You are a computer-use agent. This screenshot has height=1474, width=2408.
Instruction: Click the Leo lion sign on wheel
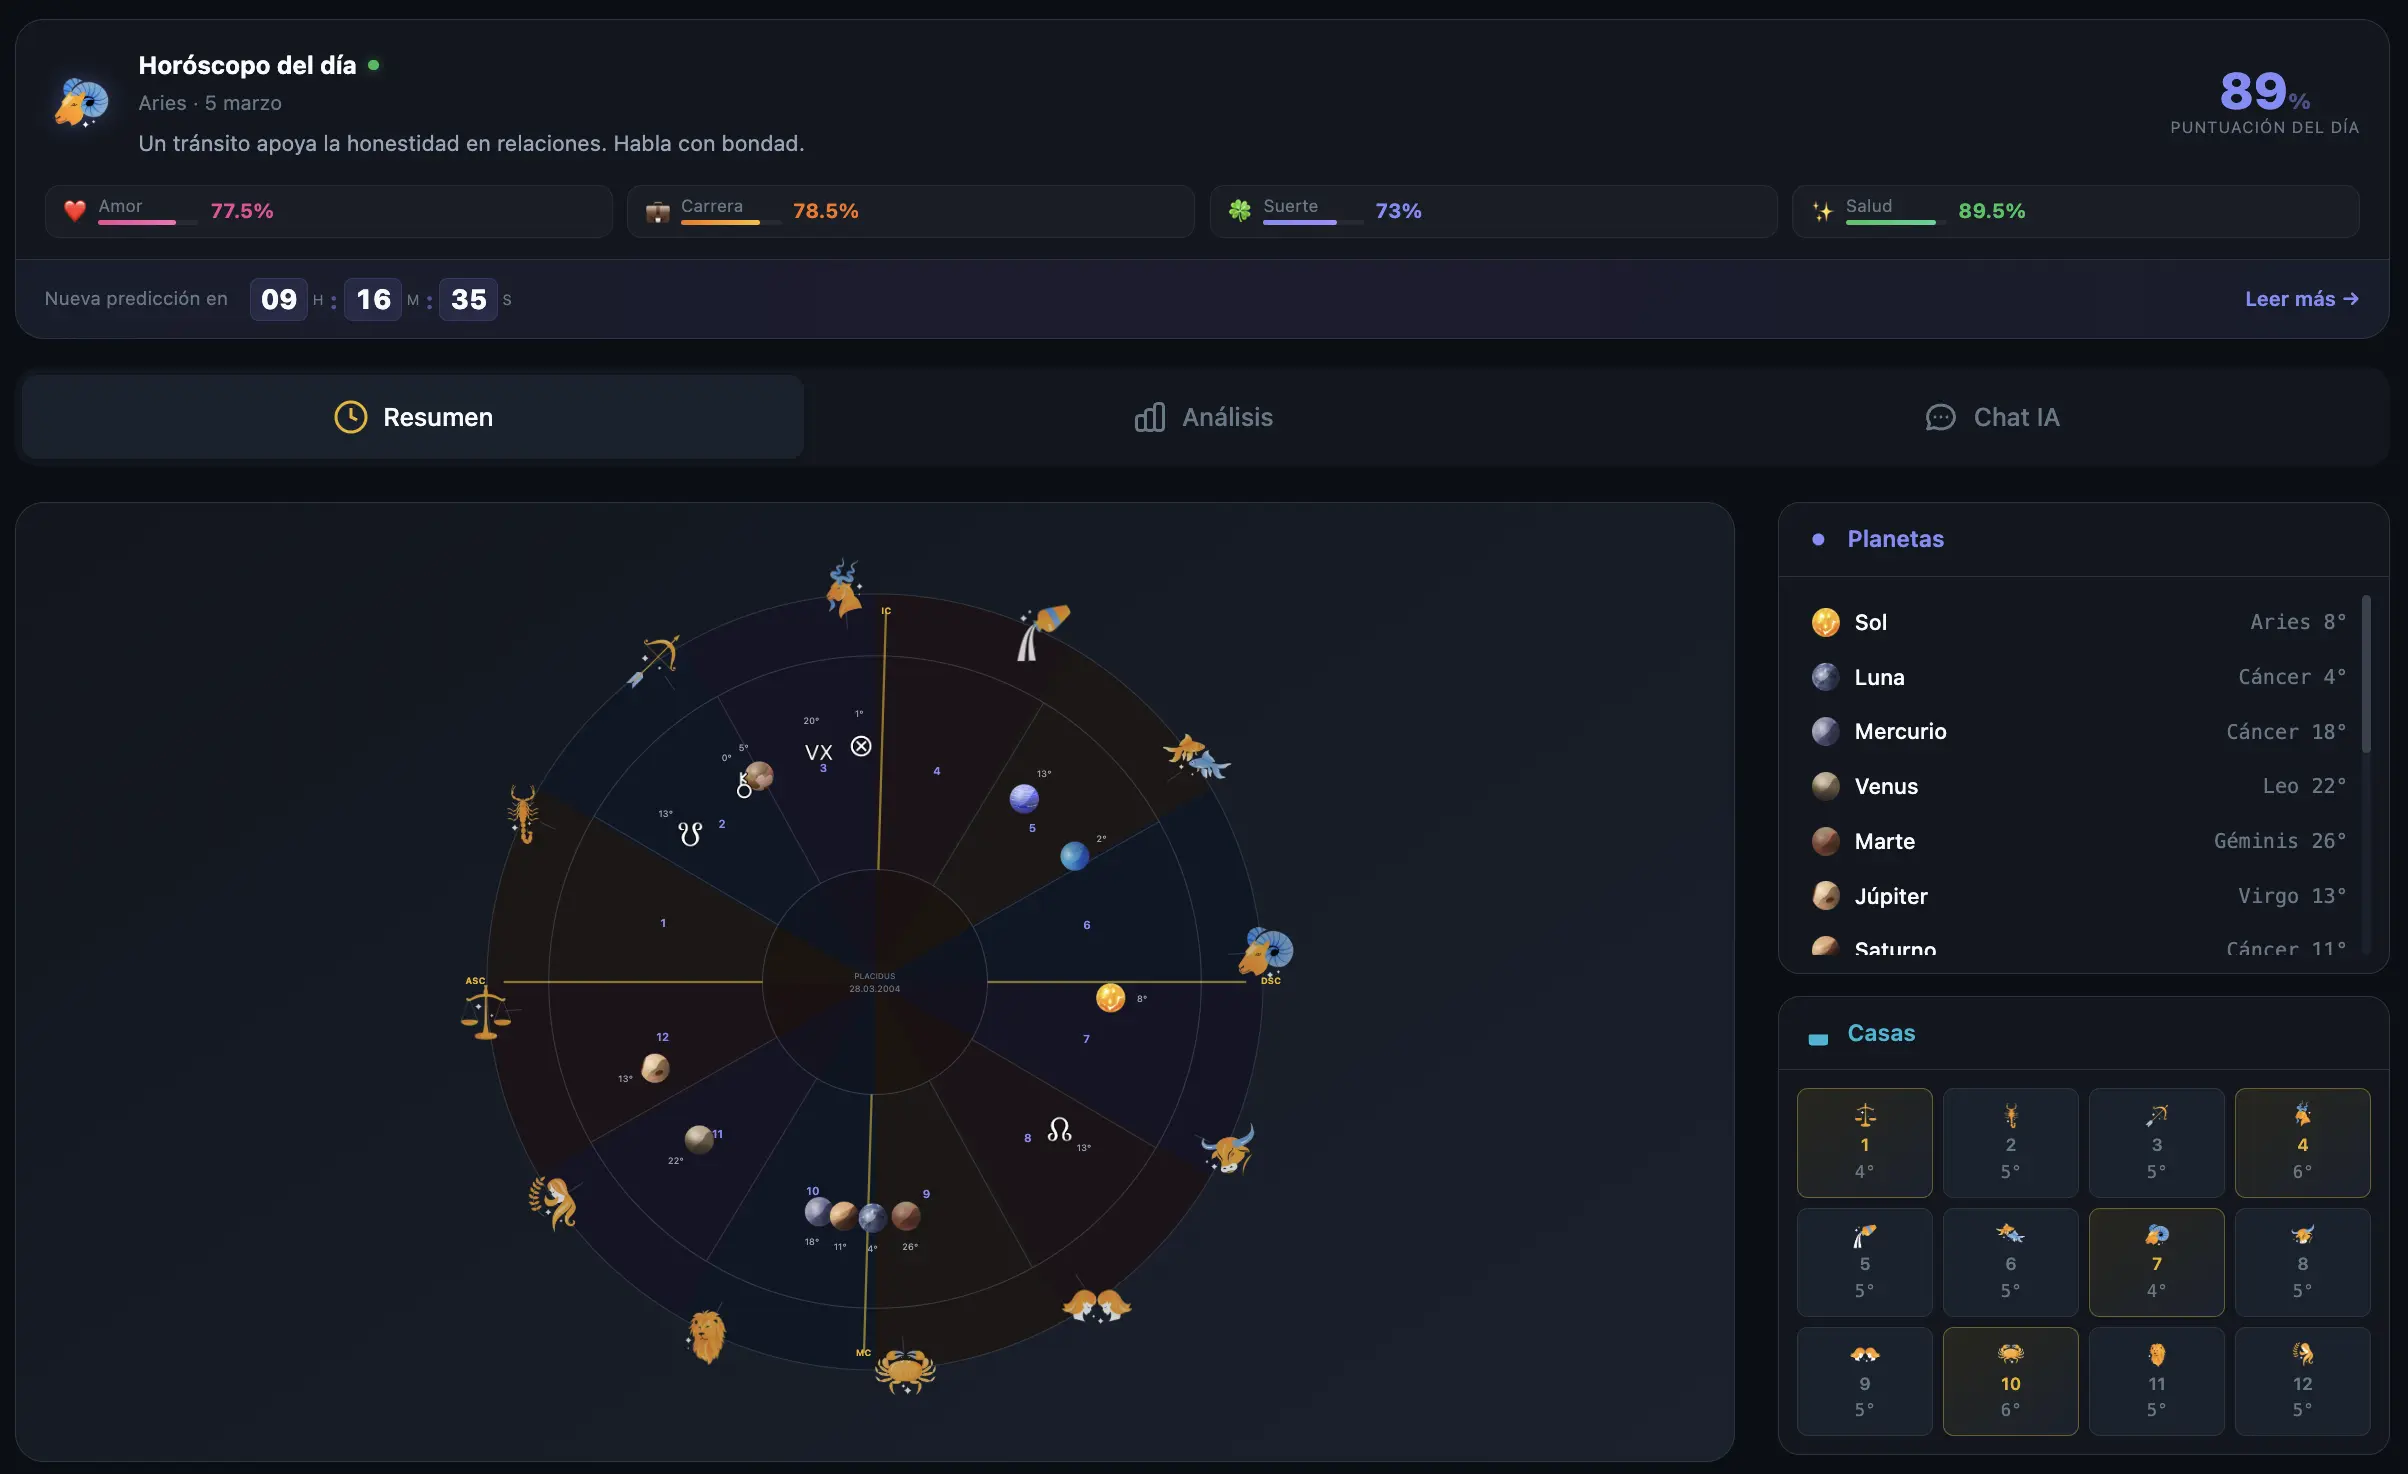[x=707, y=1336]
